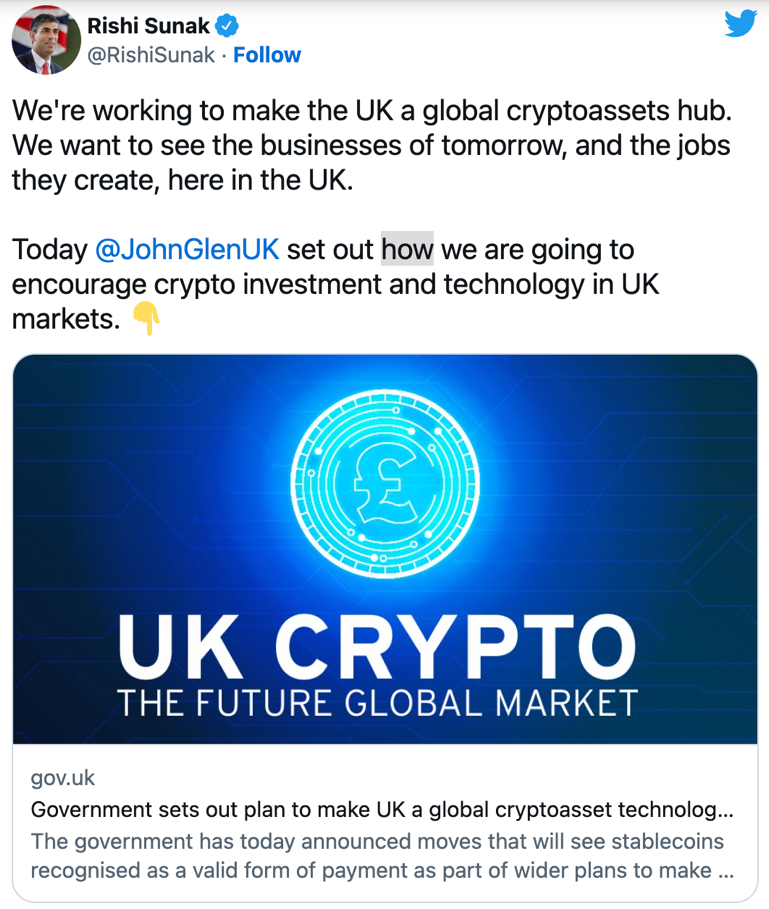Image resolution: width=769 pixels, height=909 pixels.
Task: Click the gov.uk domain label
Action: pyautogui.click(x=63, y=778)
